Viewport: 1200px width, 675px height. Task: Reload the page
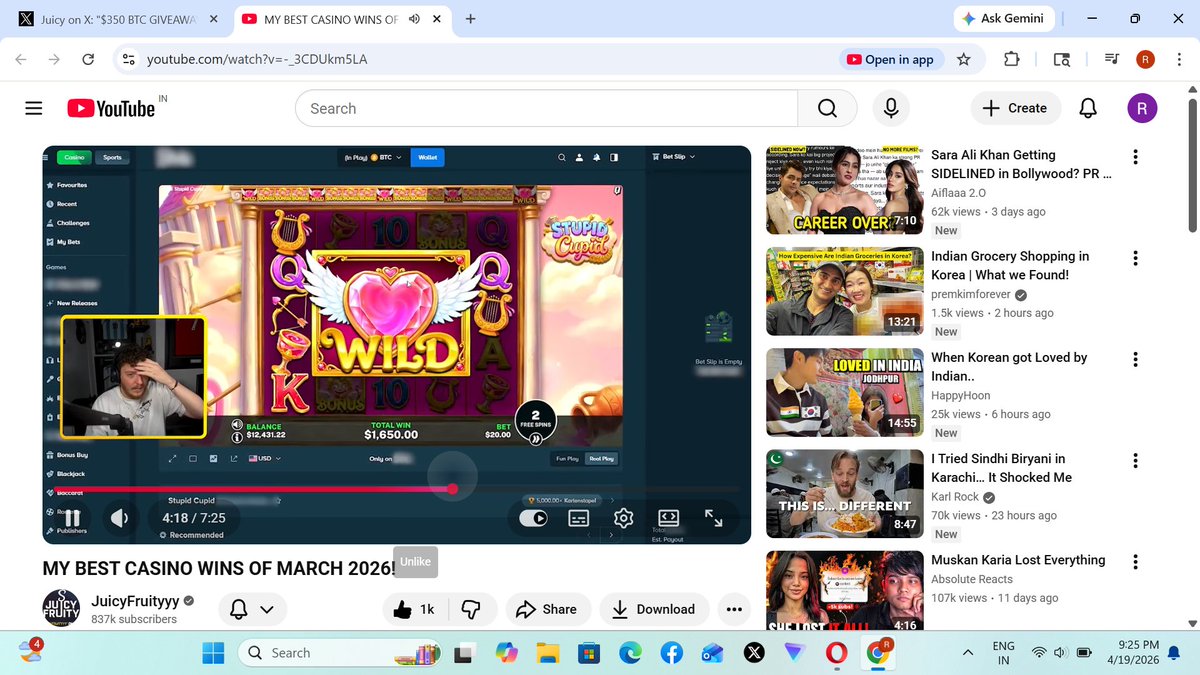click(88, 60)
